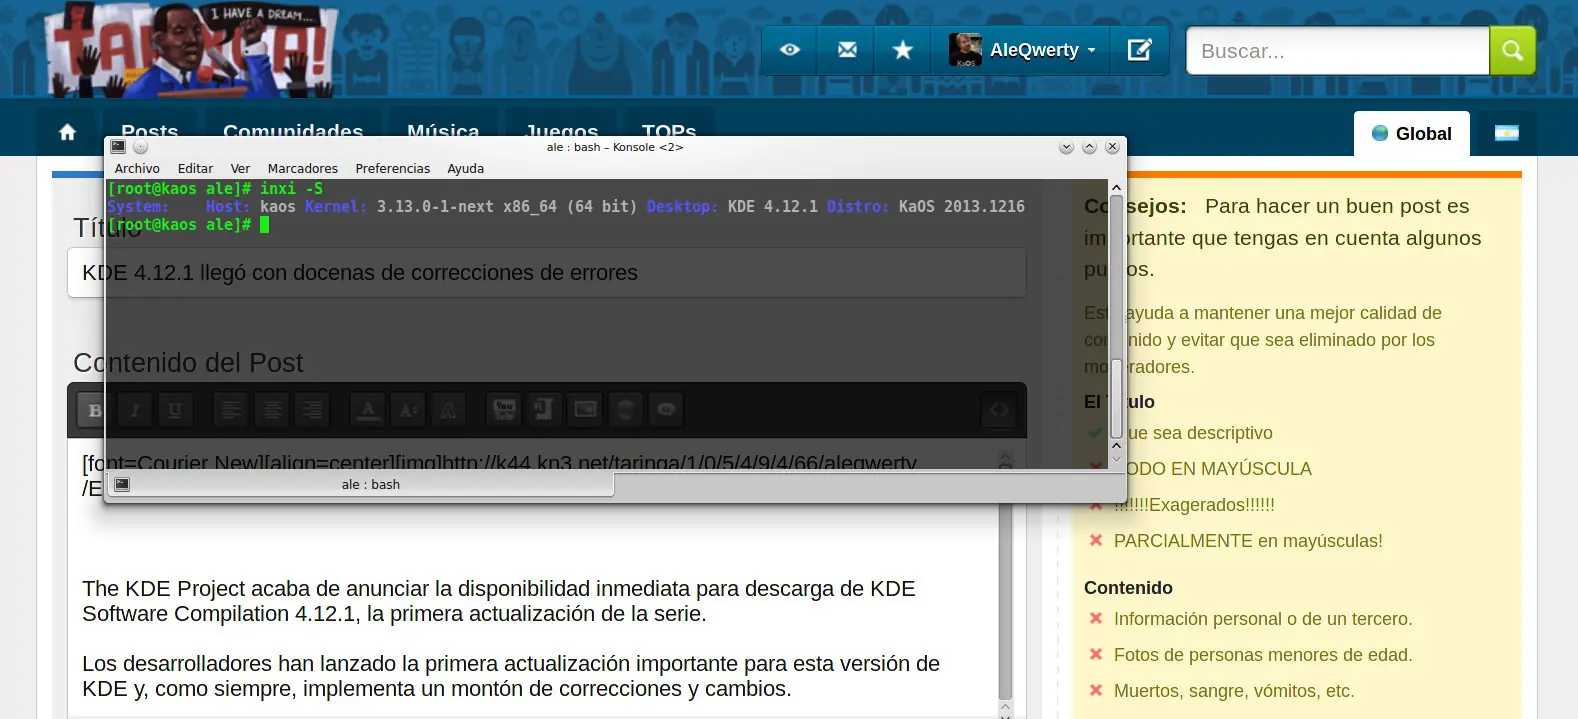Click the AleQwerty avatar picture
1578x719 pixels.
pyautogui.click(x=965, y=50)
